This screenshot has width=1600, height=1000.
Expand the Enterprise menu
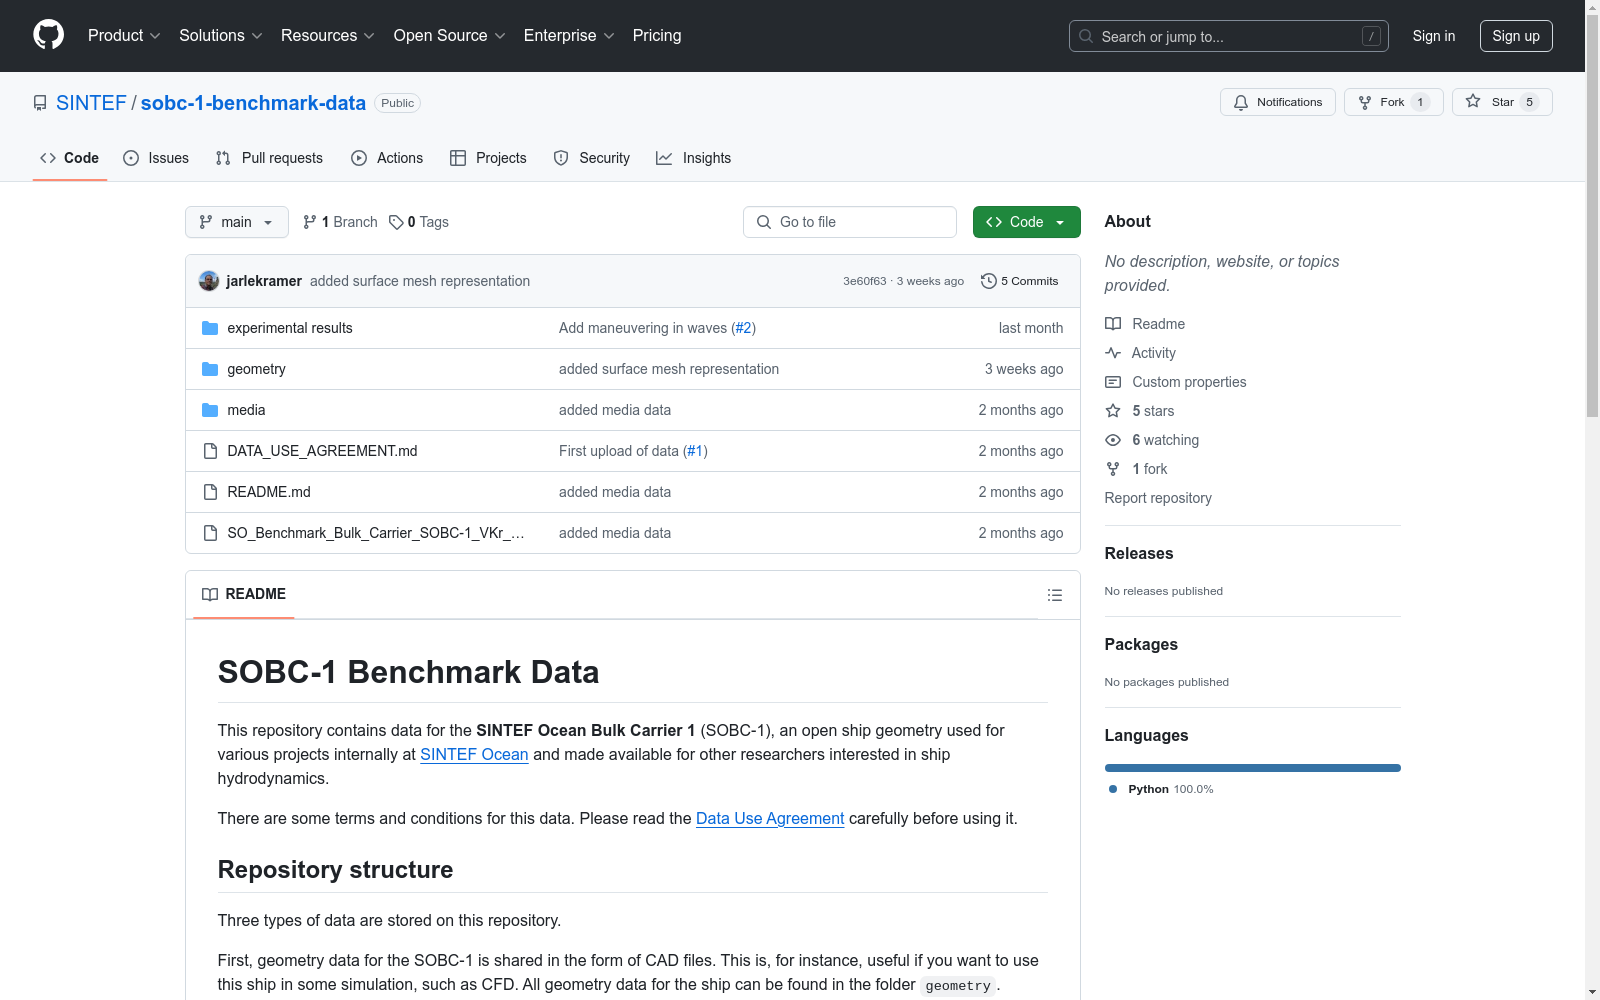click(x=569, y=36)
